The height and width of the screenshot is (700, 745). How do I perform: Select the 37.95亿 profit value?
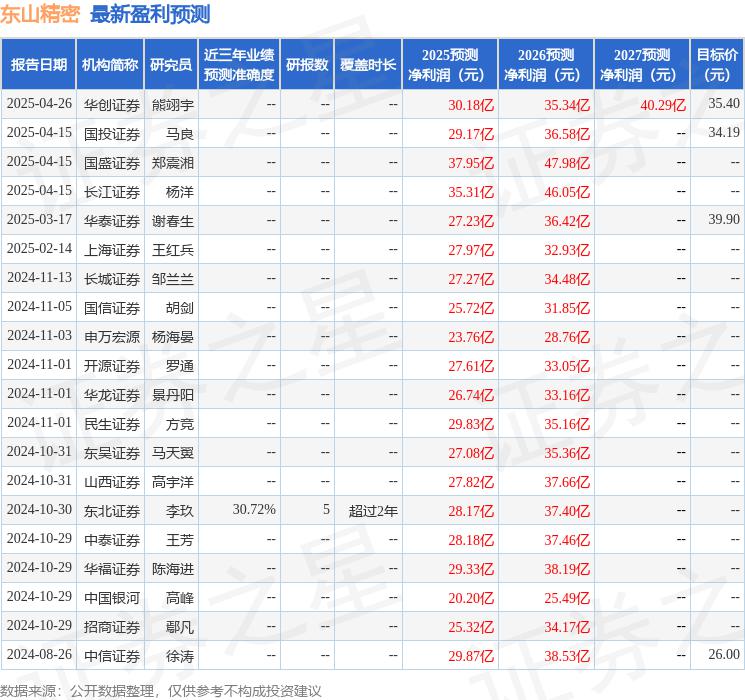click(471, 163)
